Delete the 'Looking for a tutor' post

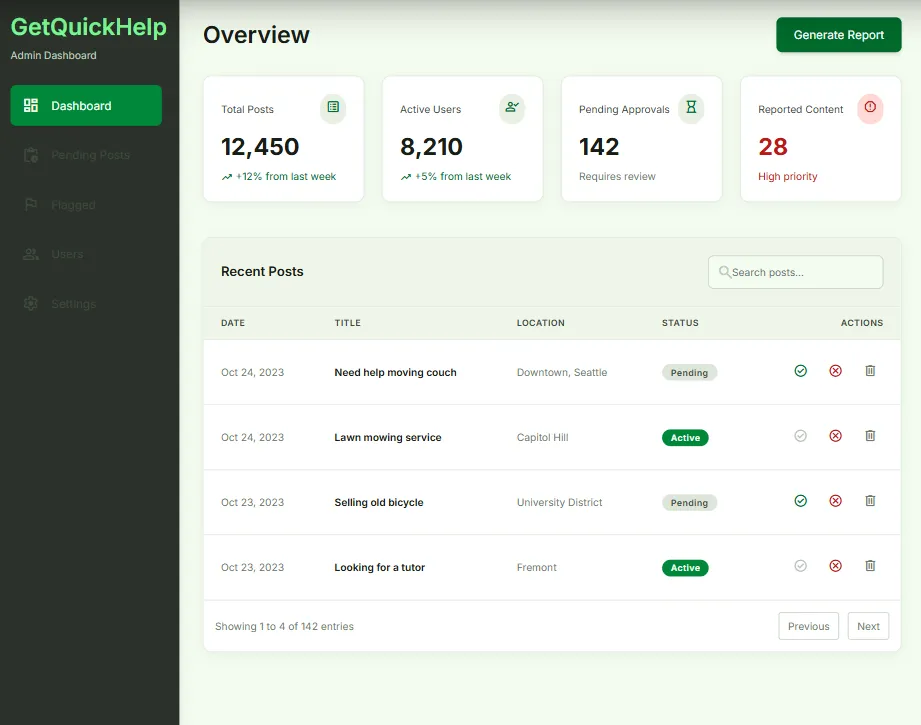click(870, 566)
